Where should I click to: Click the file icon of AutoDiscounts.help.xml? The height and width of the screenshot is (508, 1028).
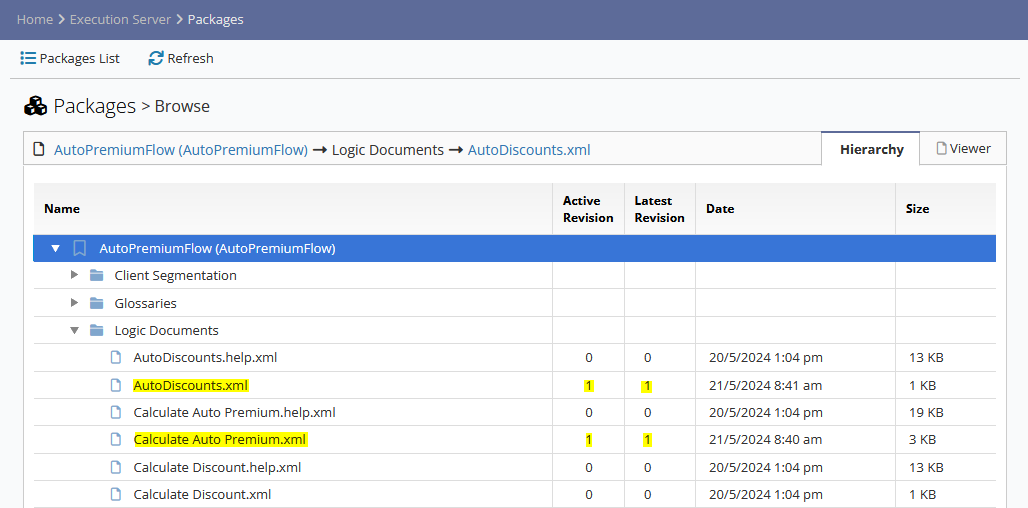[x=116, y=357]
